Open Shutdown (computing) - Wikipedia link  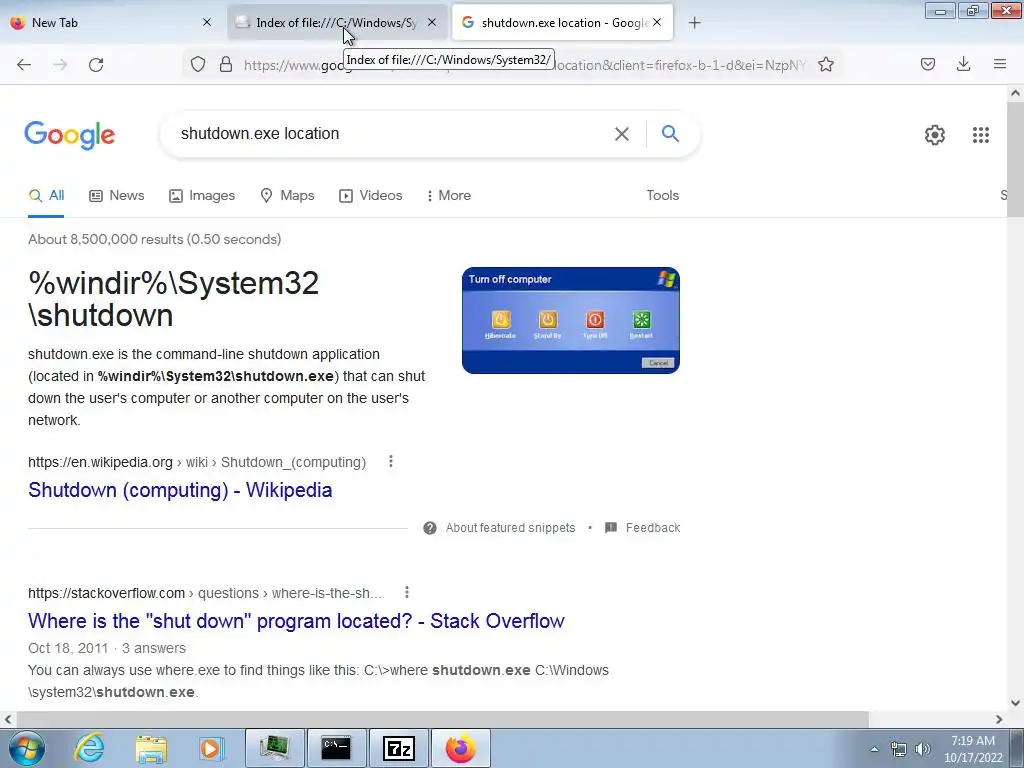(x=180, y=490)
